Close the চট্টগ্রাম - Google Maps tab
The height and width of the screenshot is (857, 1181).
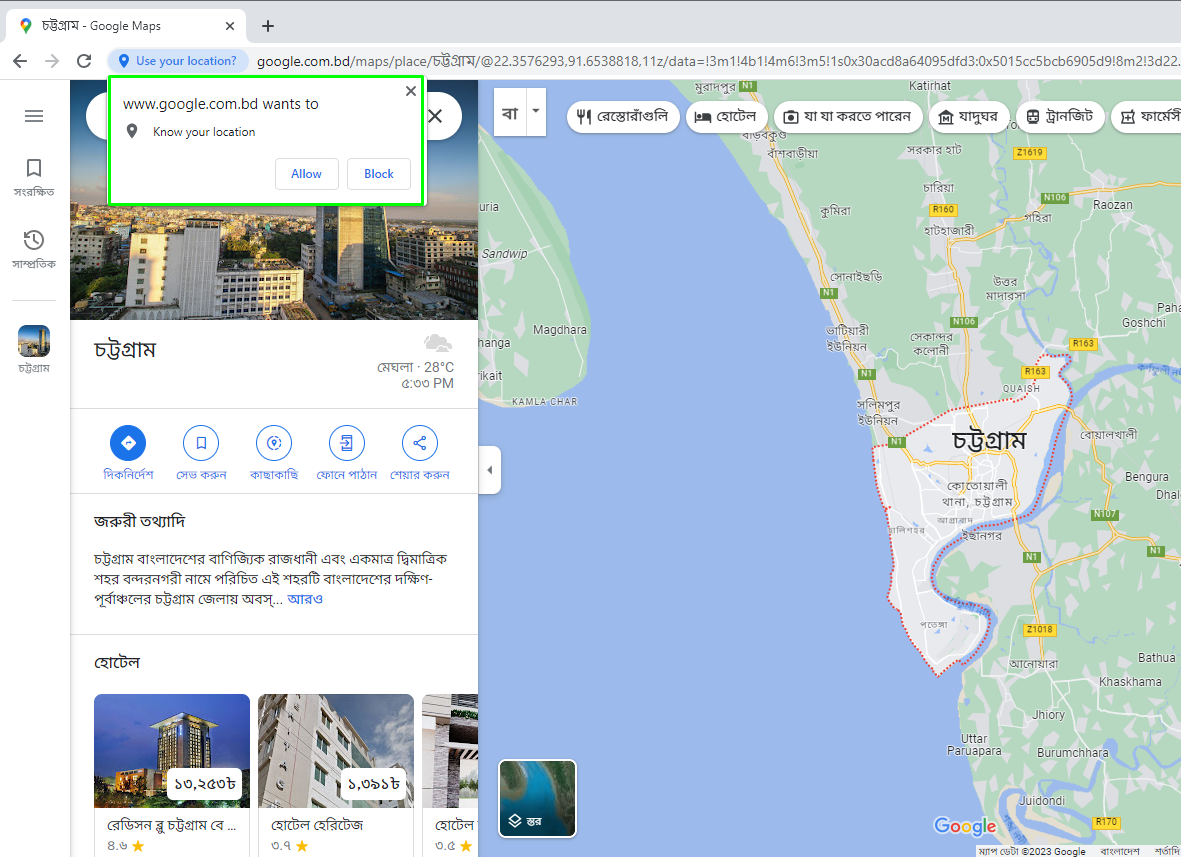[x=230, y=26]
